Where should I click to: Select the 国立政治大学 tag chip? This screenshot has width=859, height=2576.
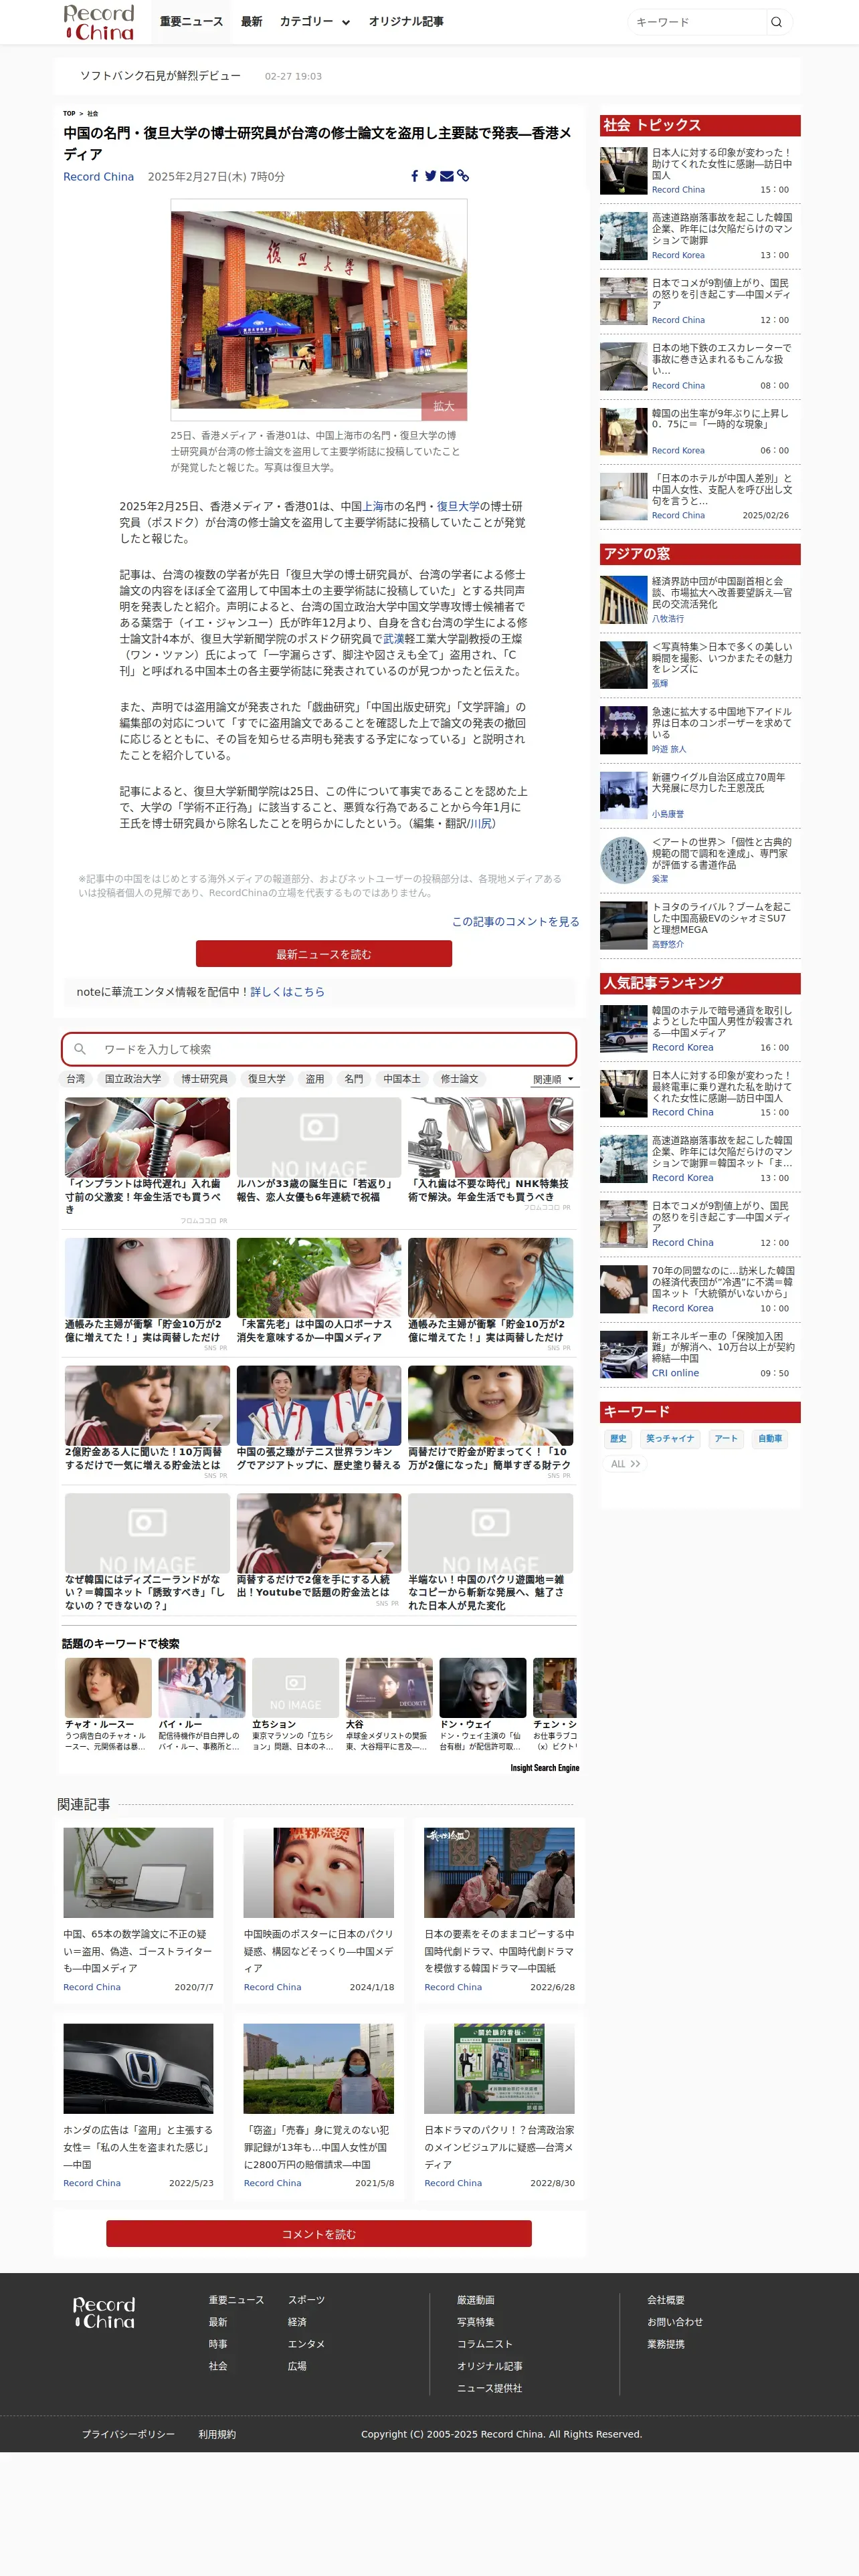click(133, 1079)
